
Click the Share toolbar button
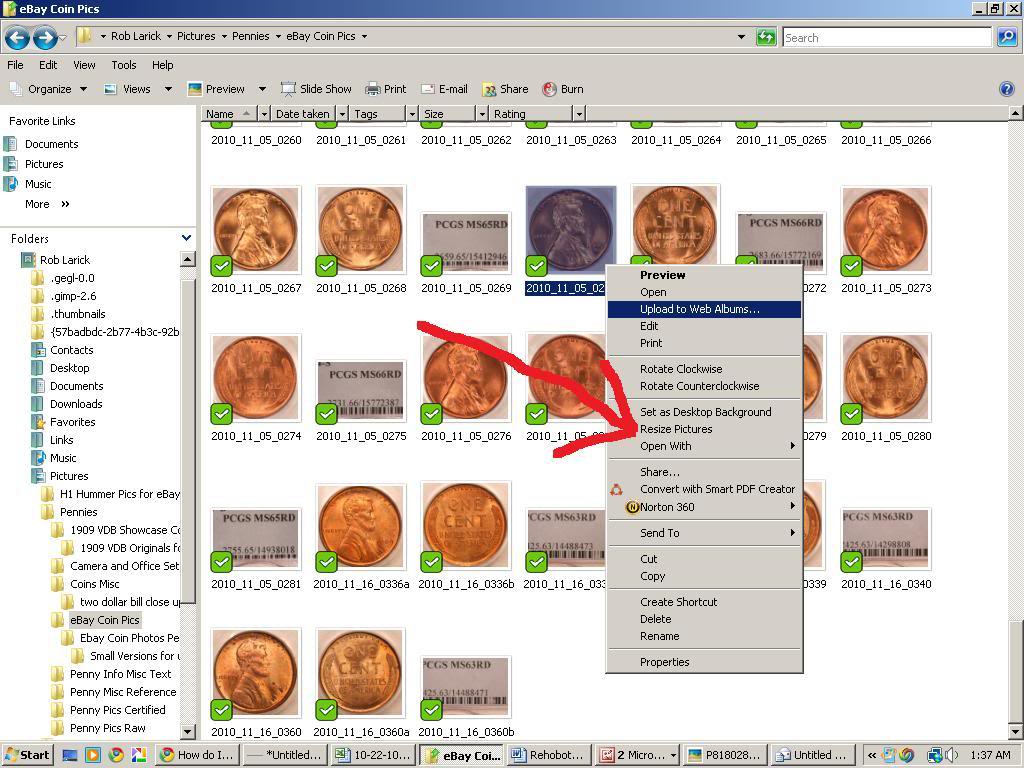tap(505, 89)
